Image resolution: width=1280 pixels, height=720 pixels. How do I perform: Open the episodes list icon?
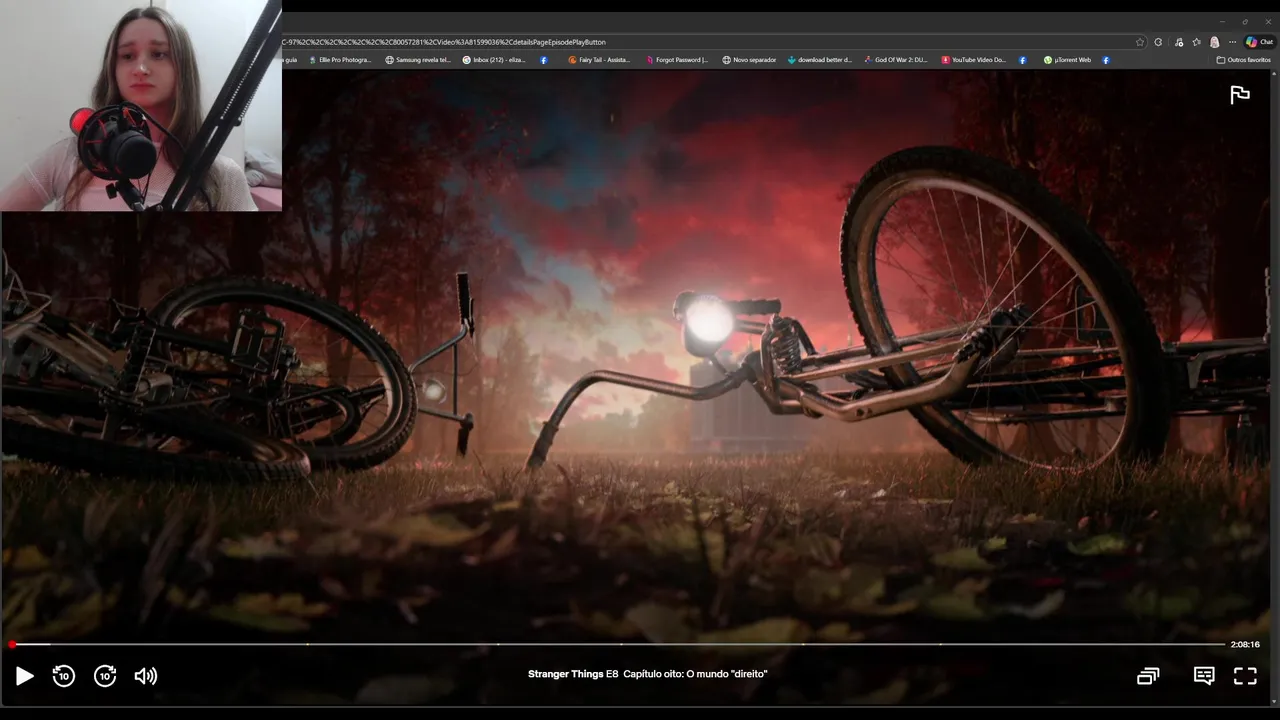(x=1148, y=676)
